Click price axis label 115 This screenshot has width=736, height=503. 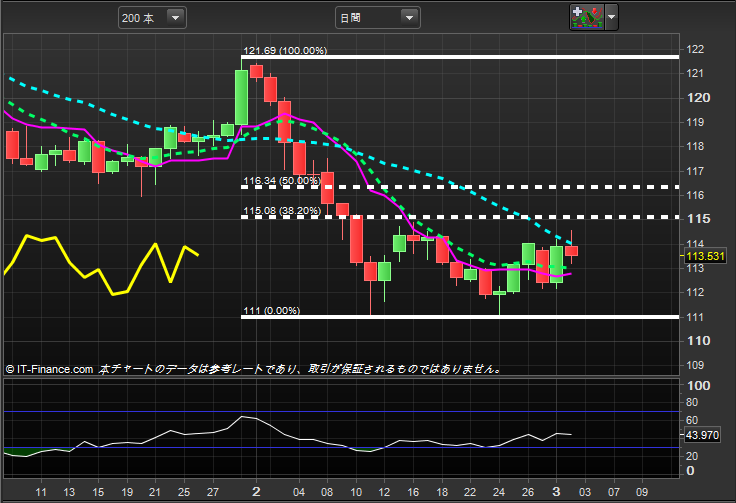tap(698, 219)
